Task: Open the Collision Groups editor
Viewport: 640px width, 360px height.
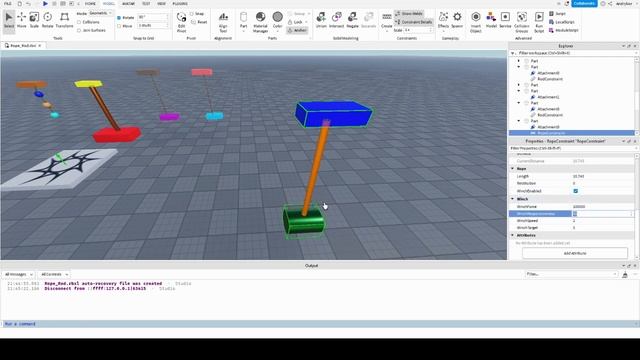Action: (x=522, y=22)
